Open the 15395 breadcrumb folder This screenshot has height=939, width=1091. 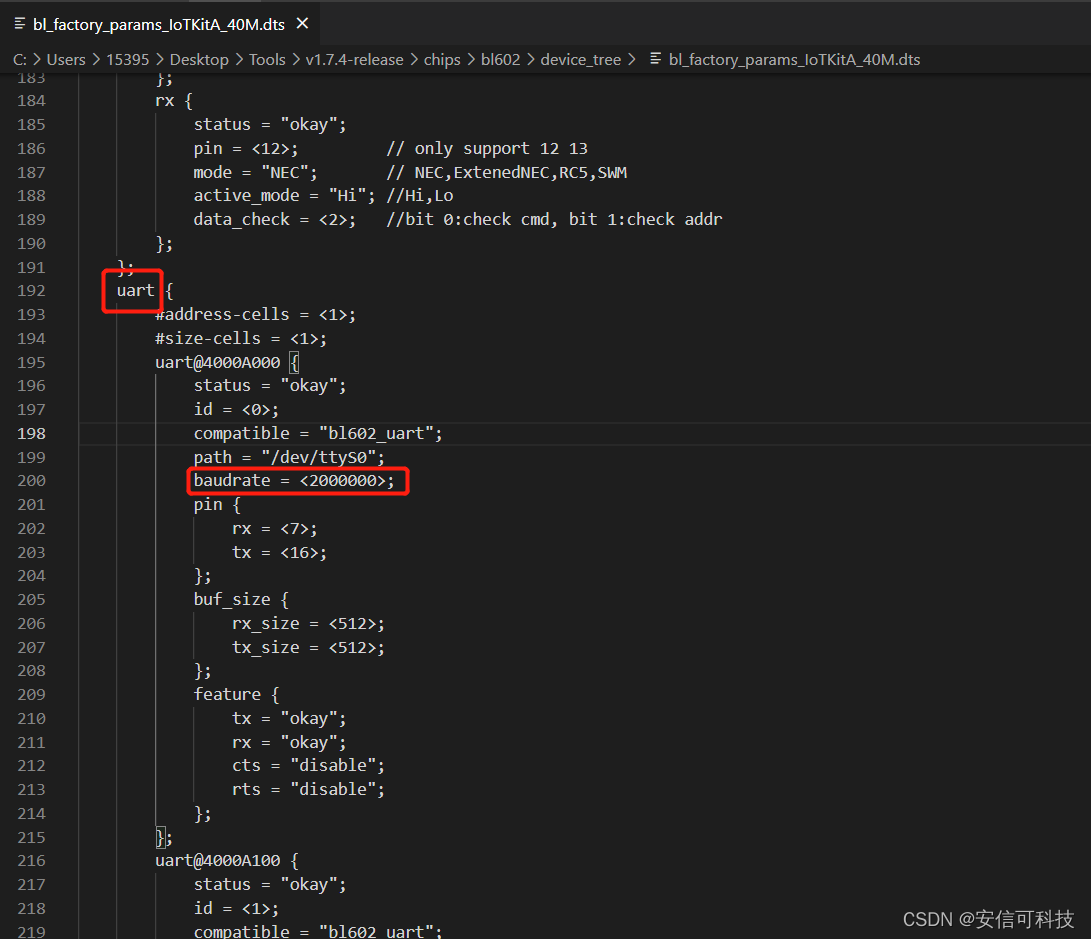pos(127,60)
